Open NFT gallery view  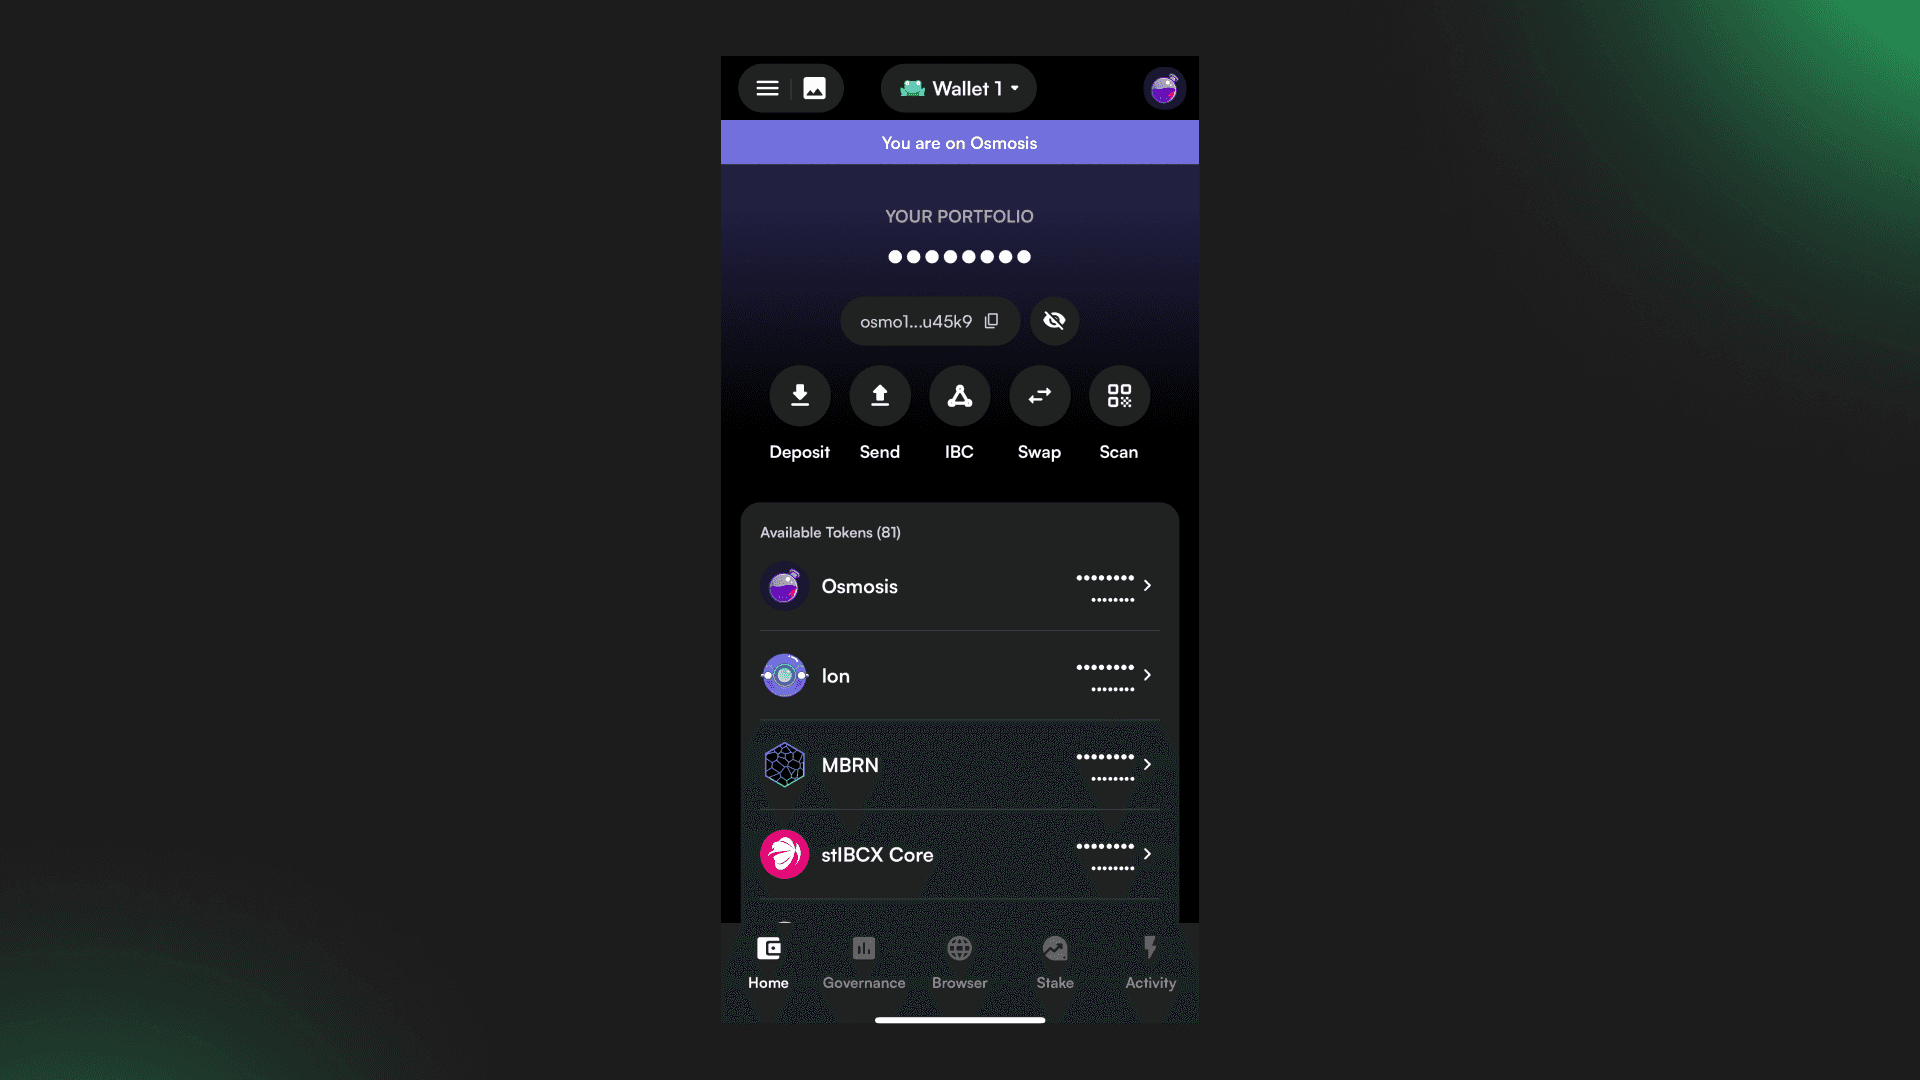(x=815, y=88)
